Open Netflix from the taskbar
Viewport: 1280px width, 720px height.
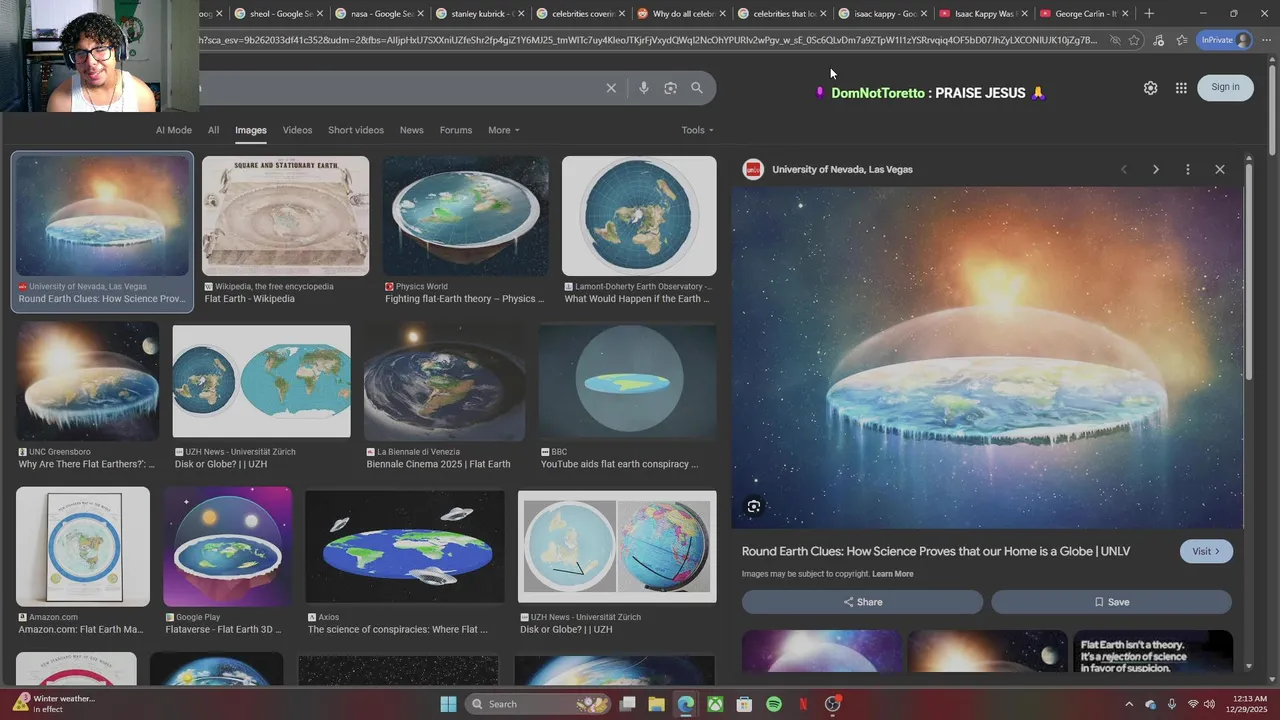[x=803, y=704]
